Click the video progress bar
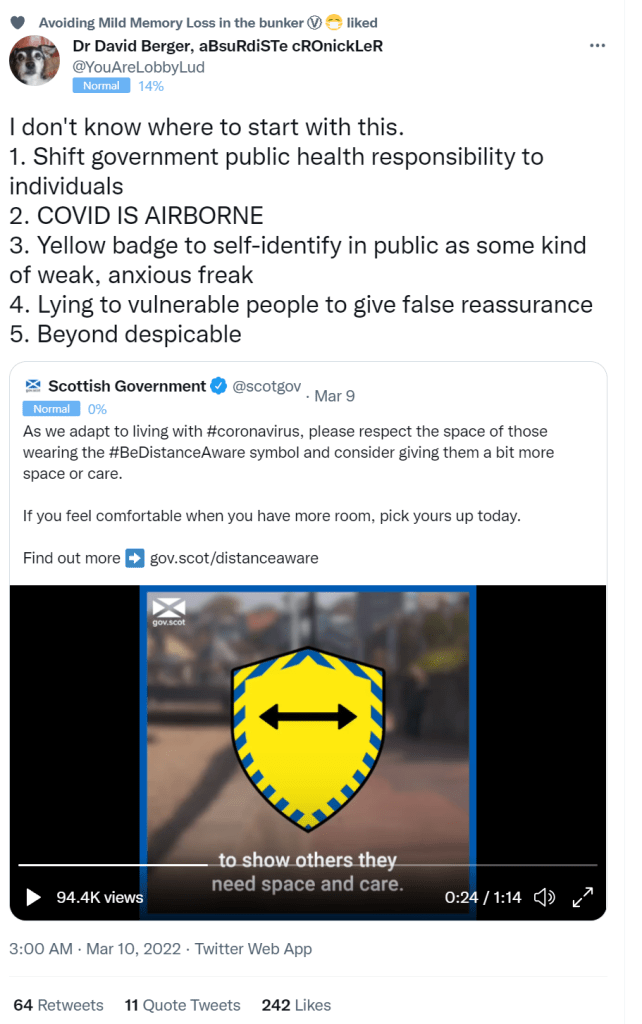Screen dimensions: 642x1024 click(308, 865)
